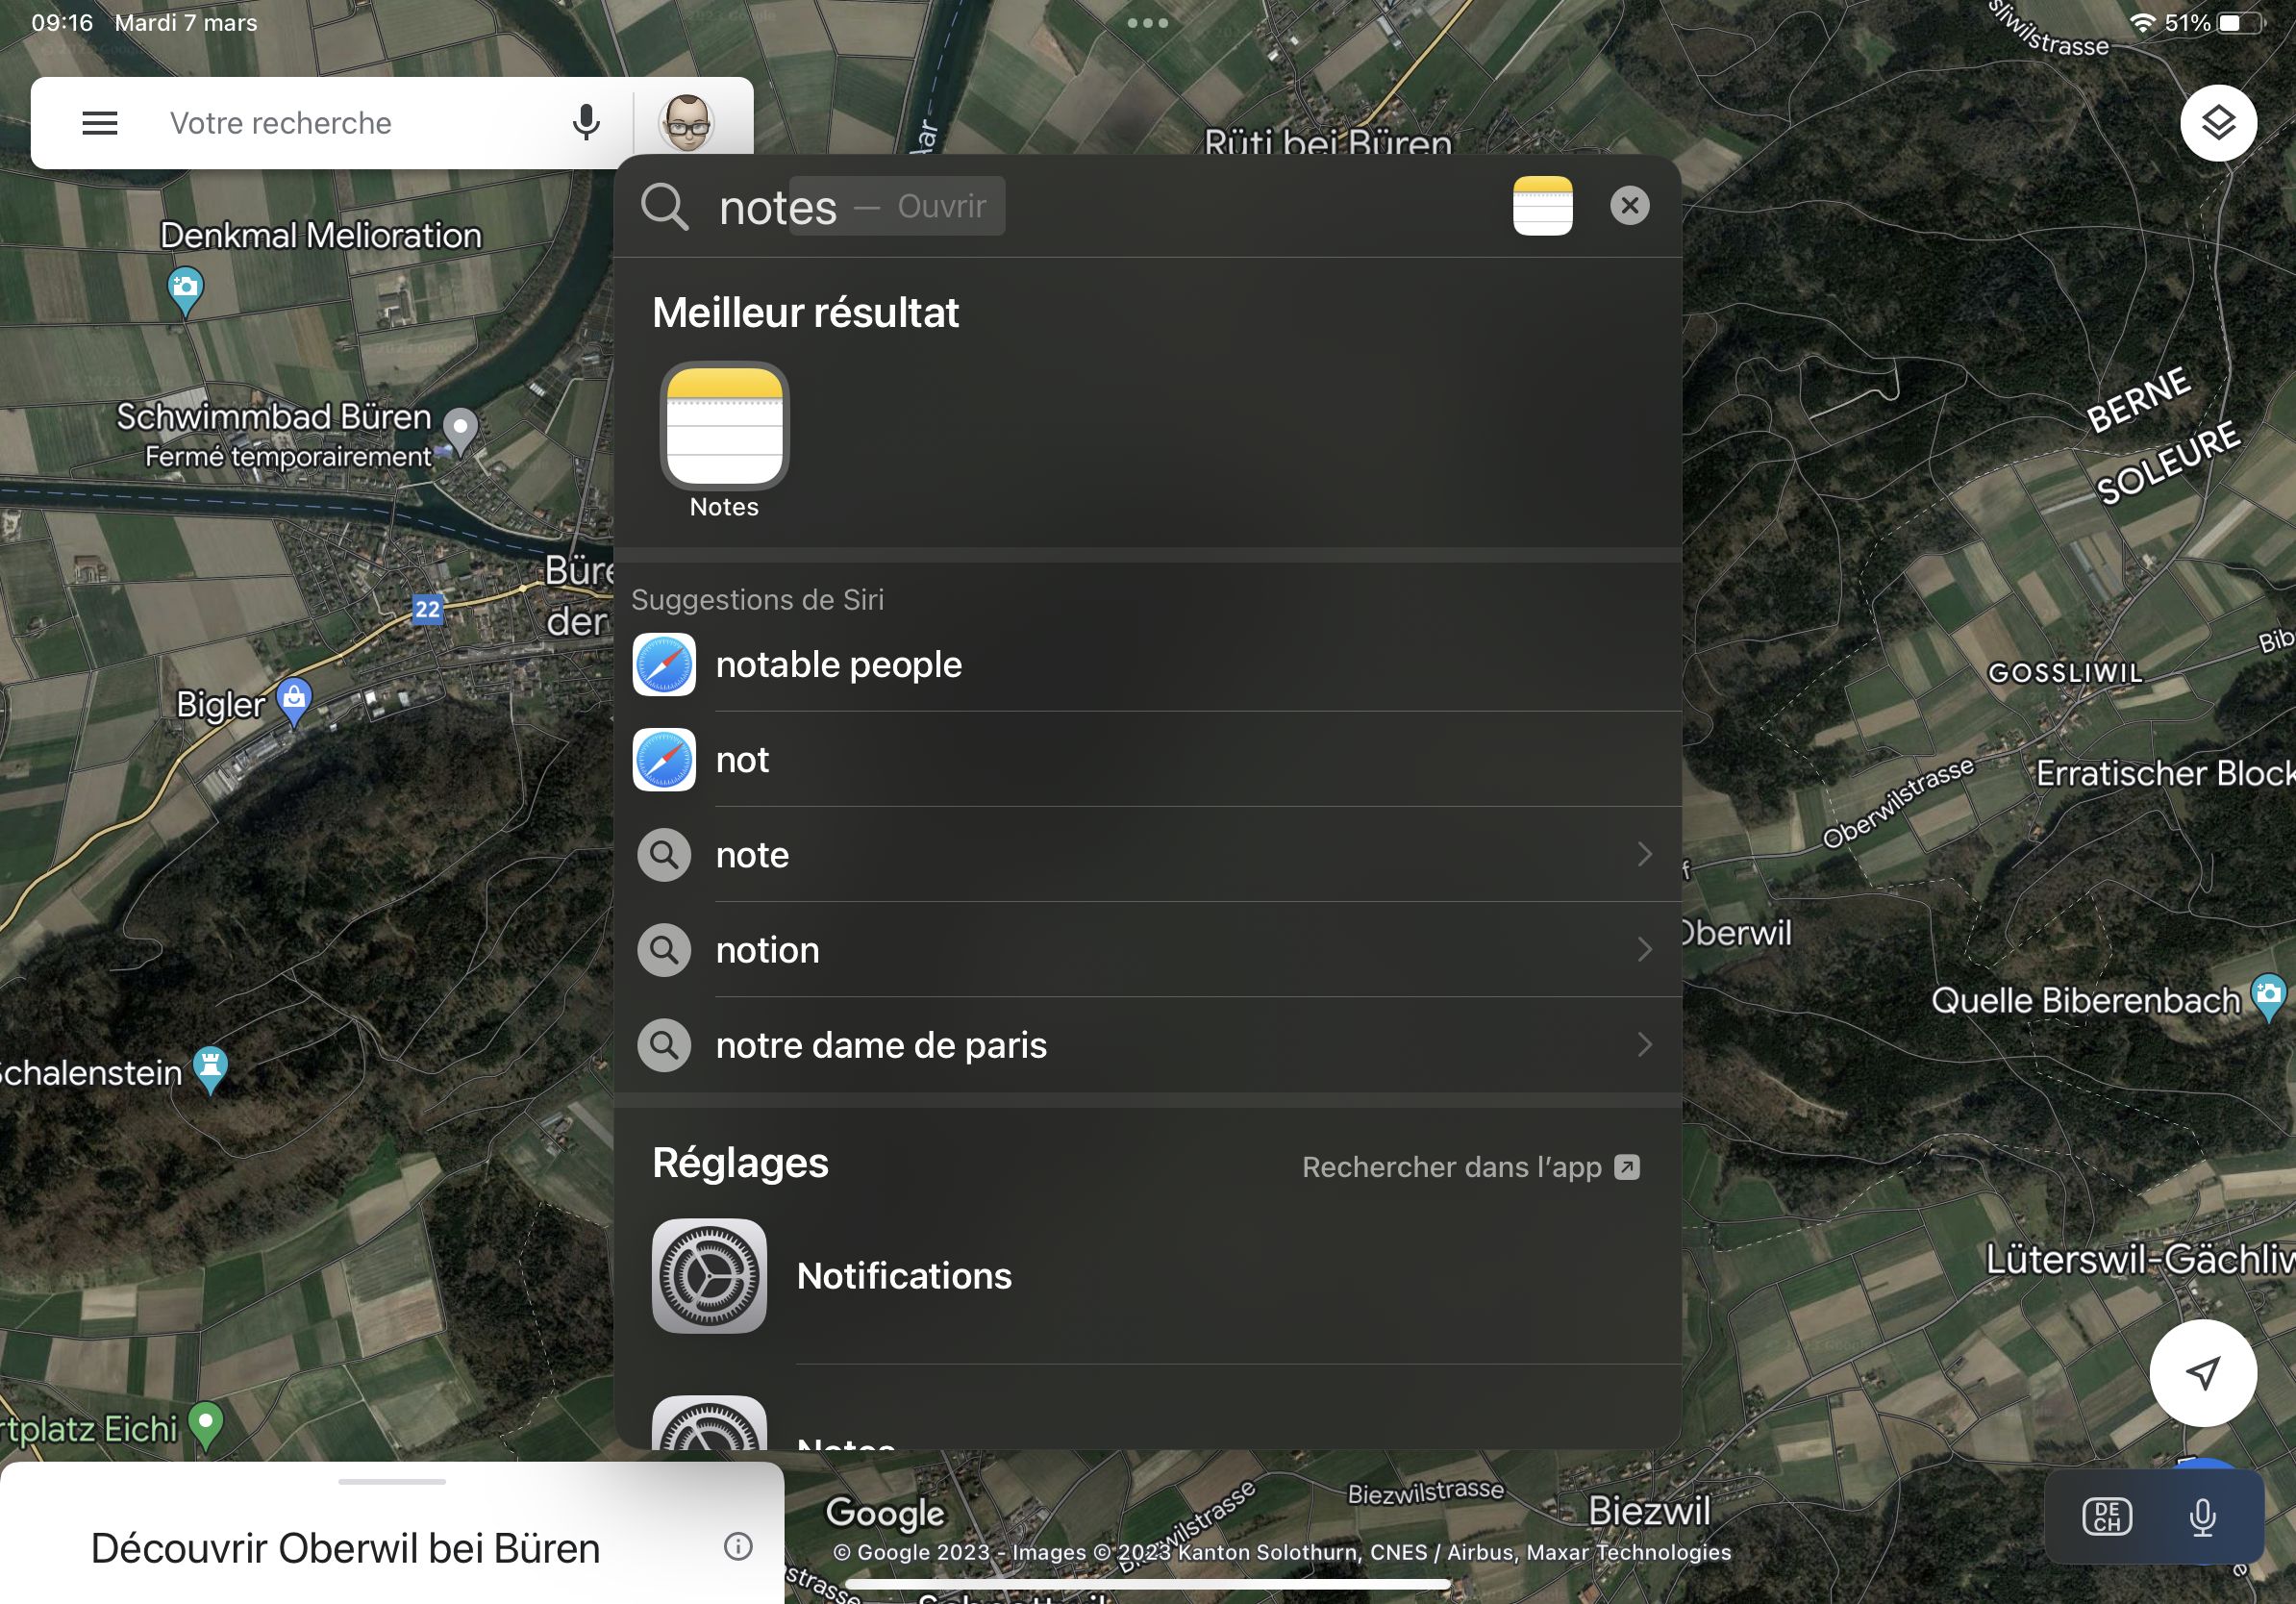This screenshot has width=2296, height=1604.
Task: Open the Notes app in the best result
Action: pos(725,440)
